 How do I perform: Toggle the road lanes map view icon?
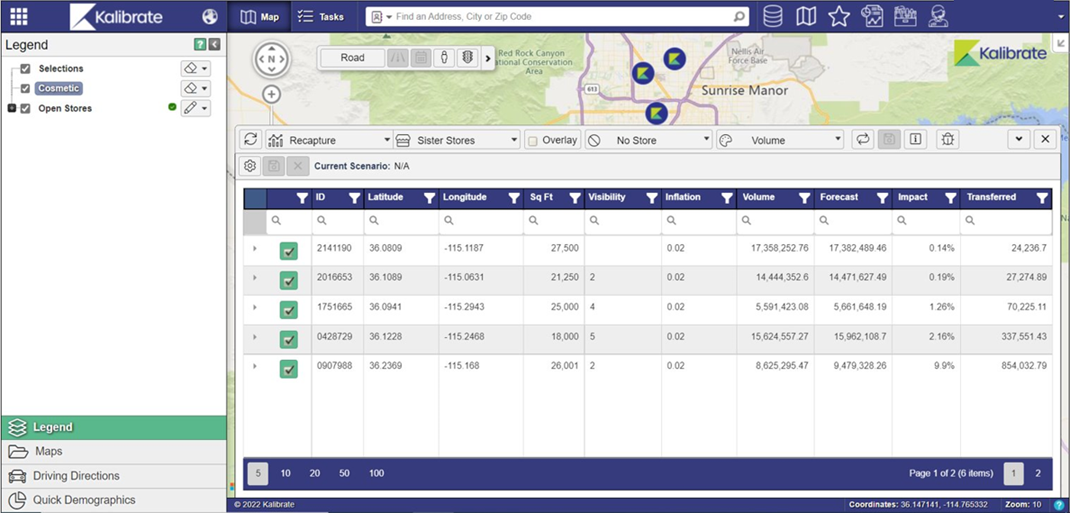coord(398,58)
